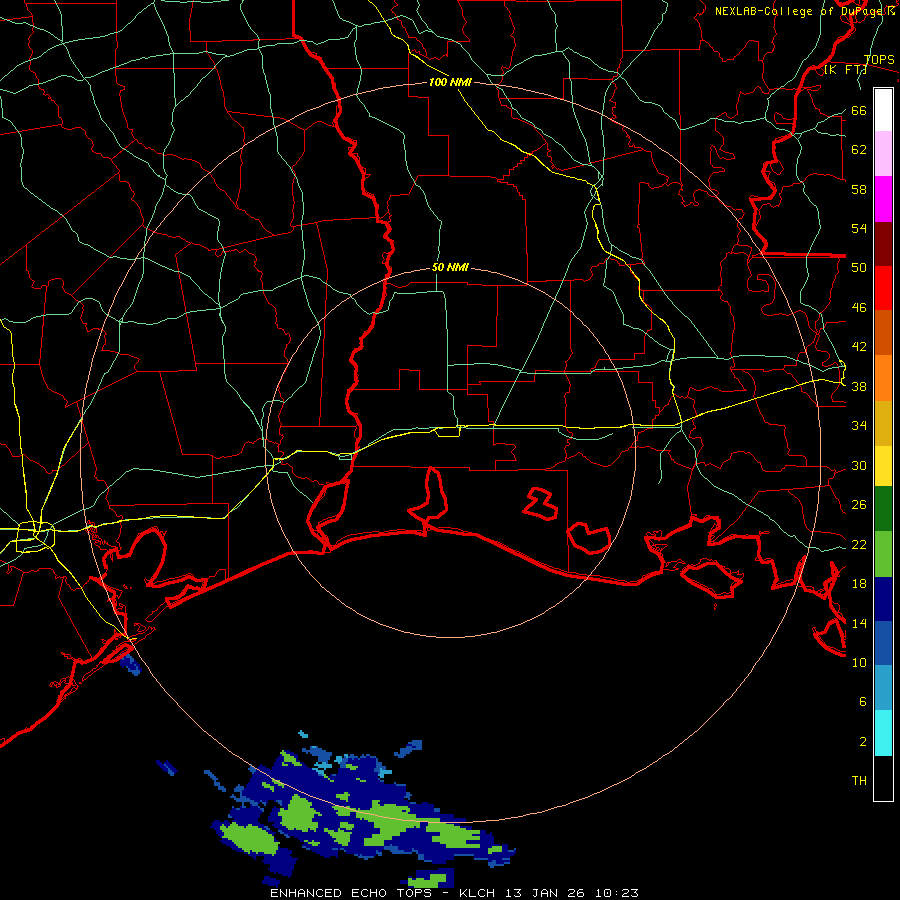The width and height of the screenshot is (900, 900).
Task: Click legend value 38
Action: [x=859, y=386]
